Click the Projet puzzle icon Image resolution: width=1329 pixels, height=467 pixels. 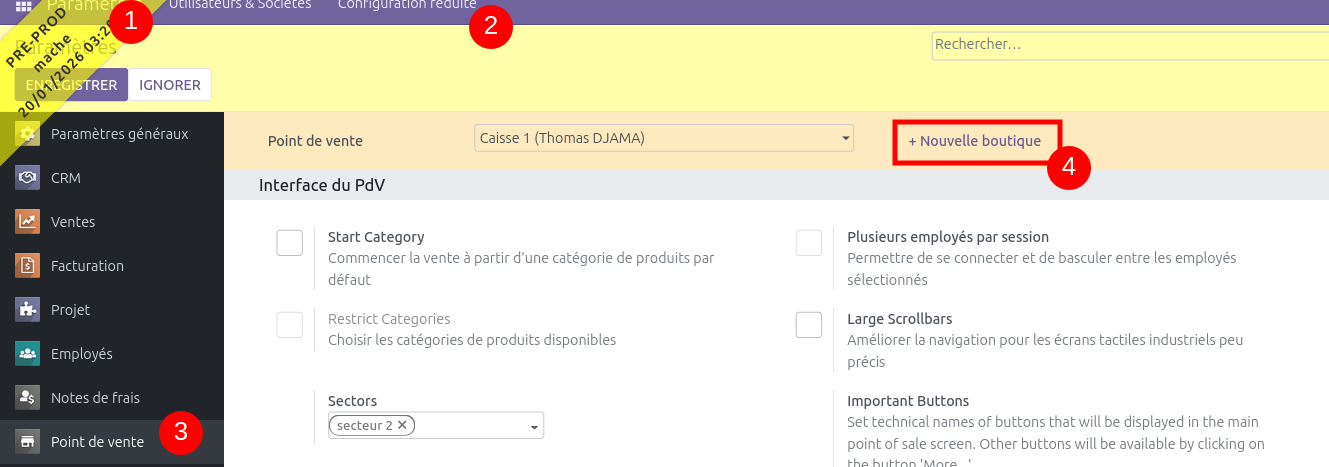pyautogui.click(x=28, y=310)
